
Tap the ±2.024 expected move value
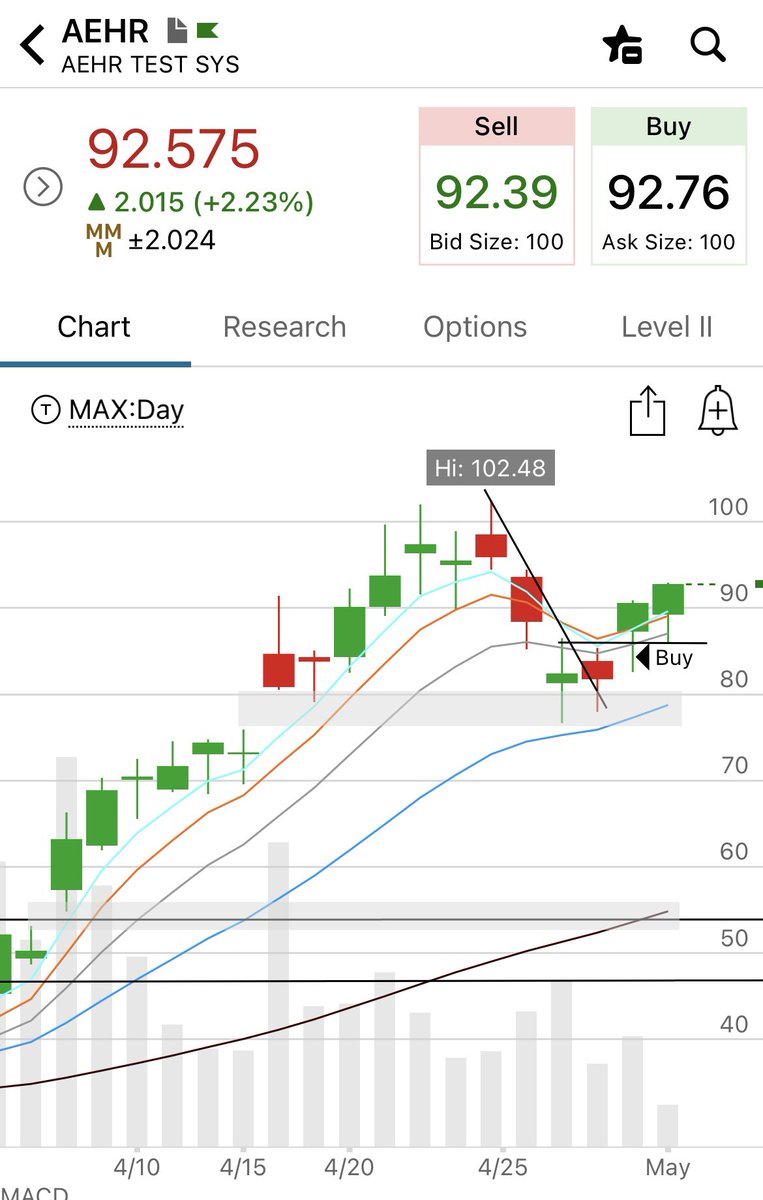(172, 241)
